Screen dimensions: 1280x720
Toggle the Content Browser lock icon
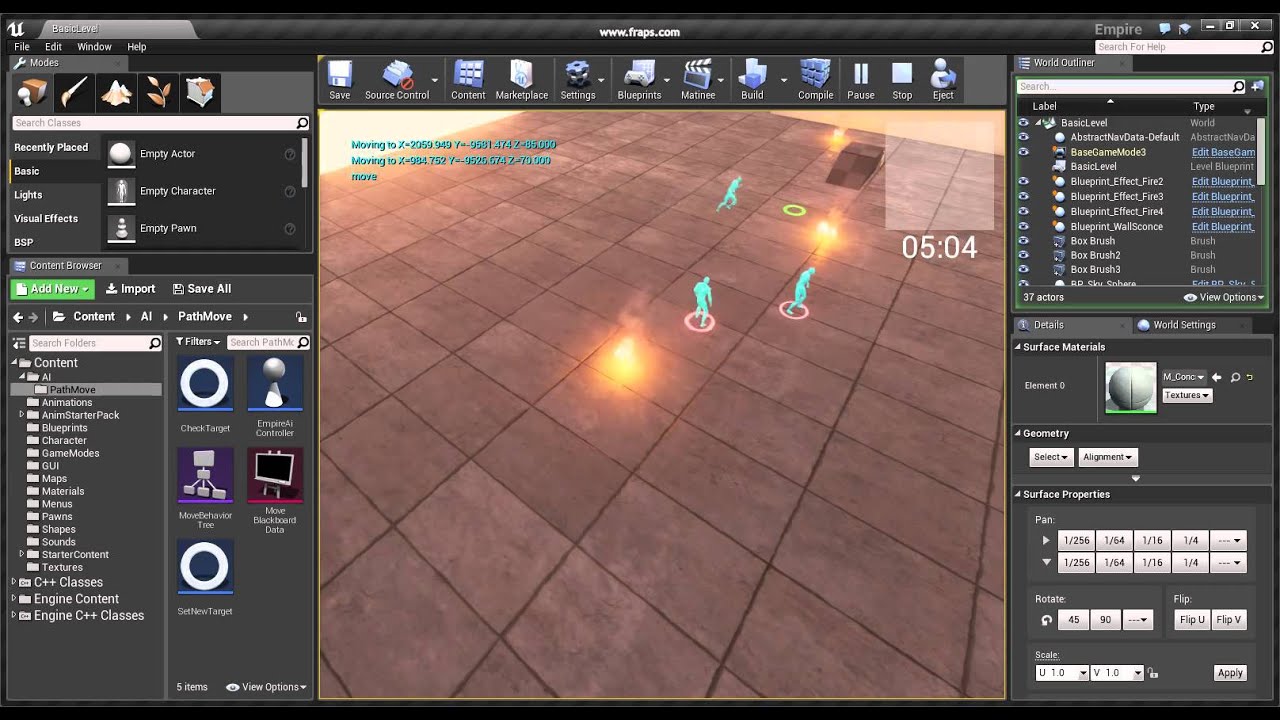click(x=301, y=317)
